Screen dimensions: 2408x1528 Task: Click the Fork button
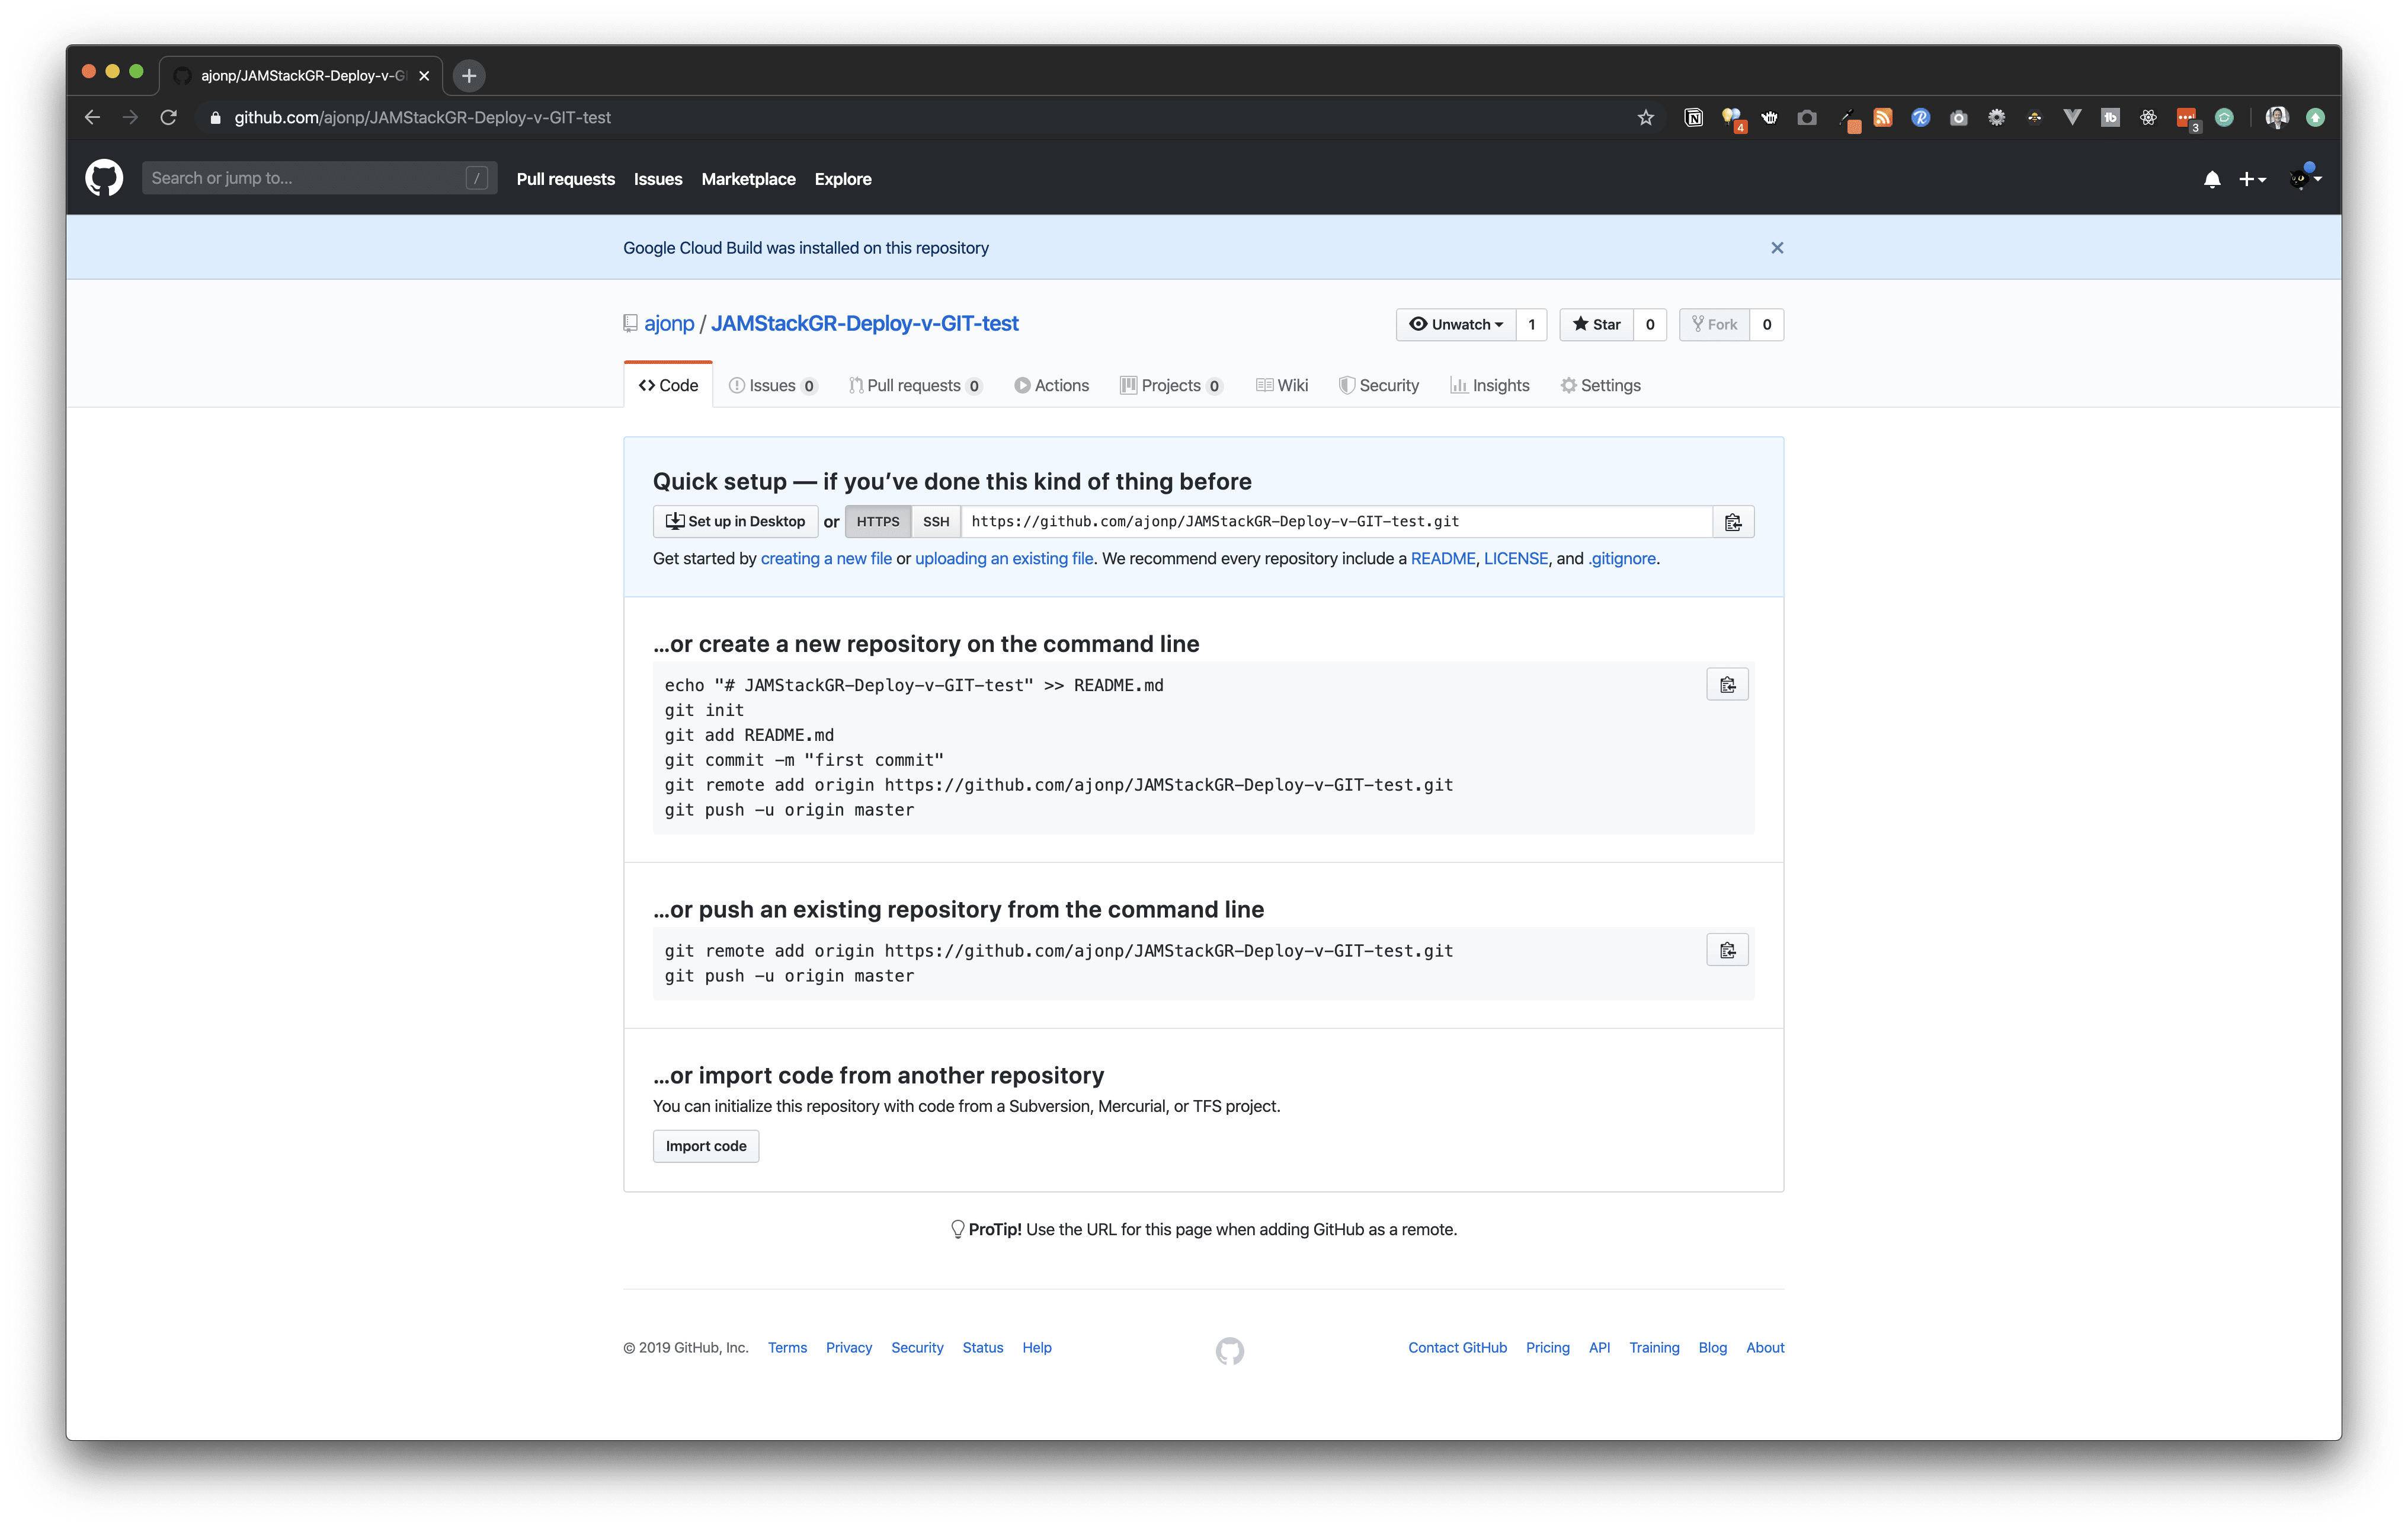[x=1714, y=325]
